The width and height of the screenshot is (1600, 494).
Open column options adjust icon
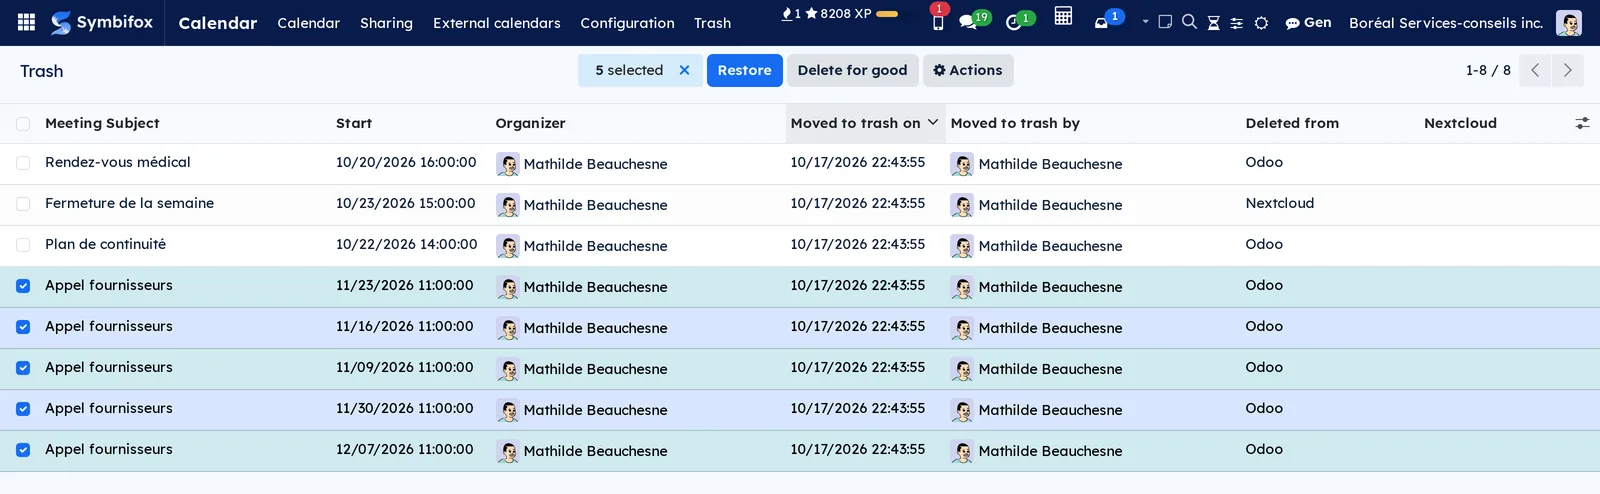click(x=1582, y=123)
